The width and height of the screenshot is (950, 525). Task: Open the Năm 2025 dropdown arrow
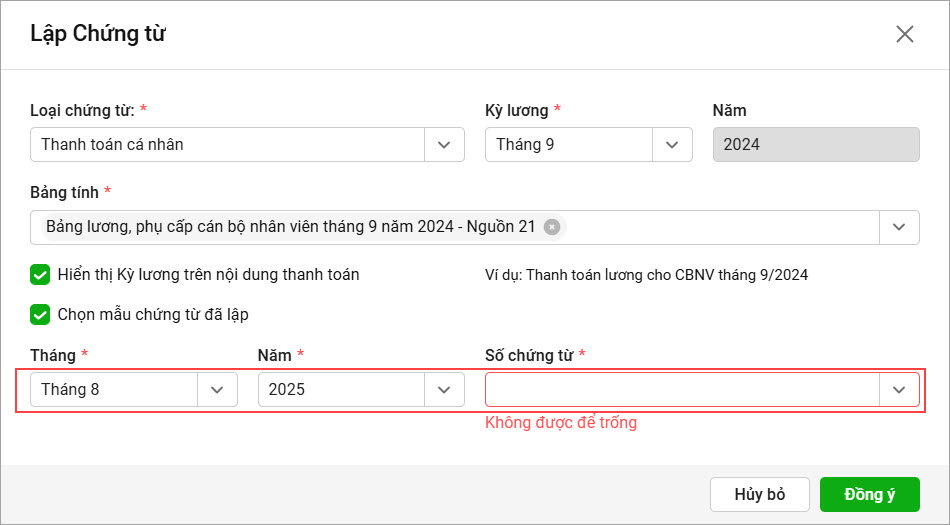pyautogui.click(x=444, y=389)
